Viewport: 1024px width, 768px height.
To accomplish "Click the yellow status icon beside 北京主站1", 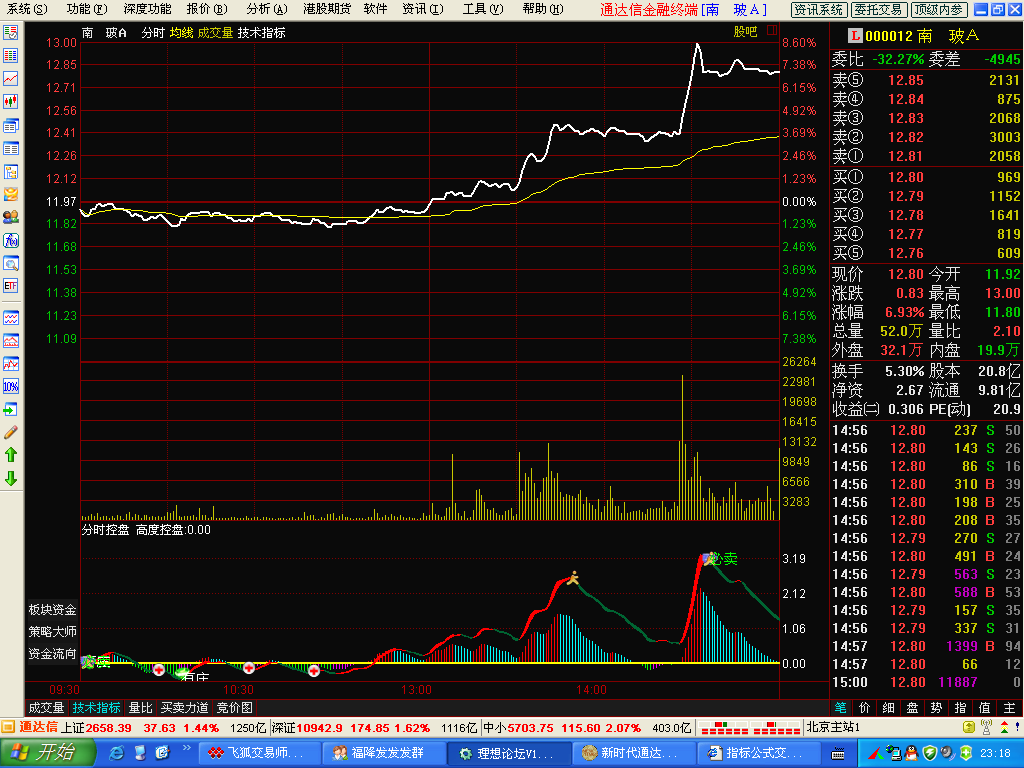I will click(x=969, y=727).
